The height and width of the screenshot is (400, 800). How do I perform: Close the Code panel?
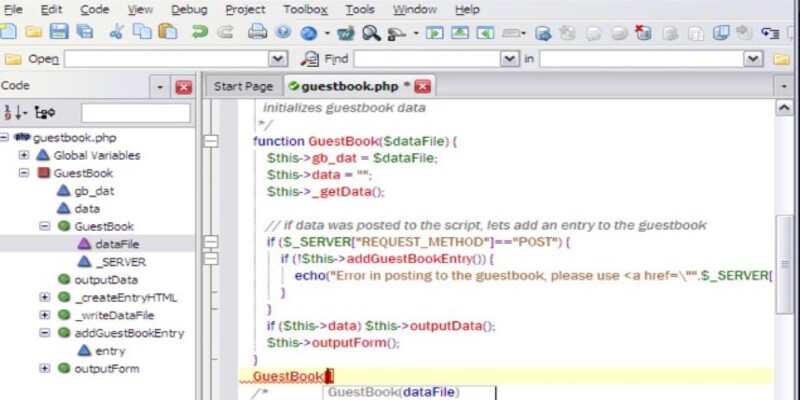(x=184, y=87)
